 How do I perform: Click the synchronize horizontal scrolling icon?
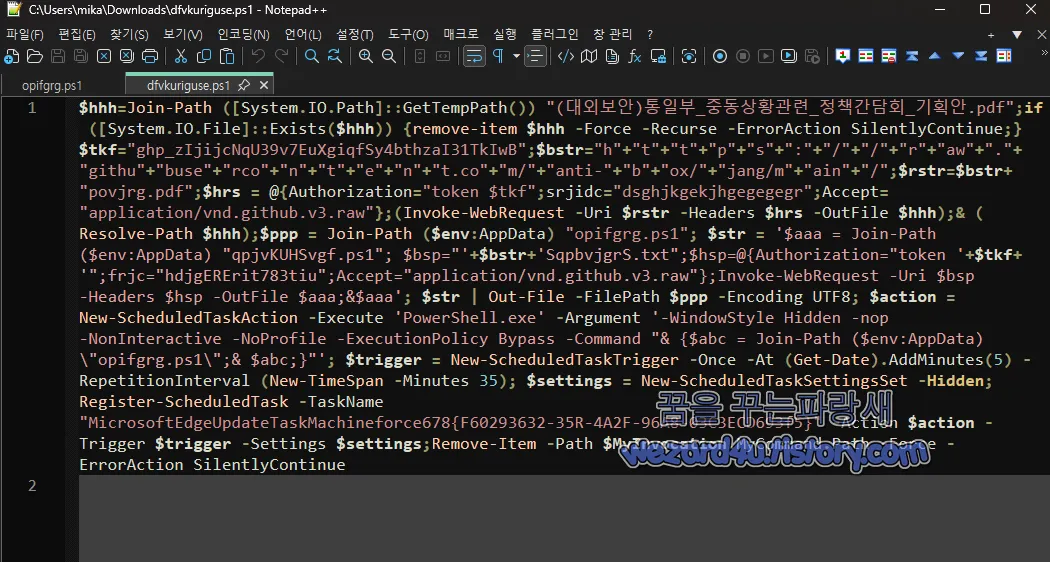tap(443, 56)
